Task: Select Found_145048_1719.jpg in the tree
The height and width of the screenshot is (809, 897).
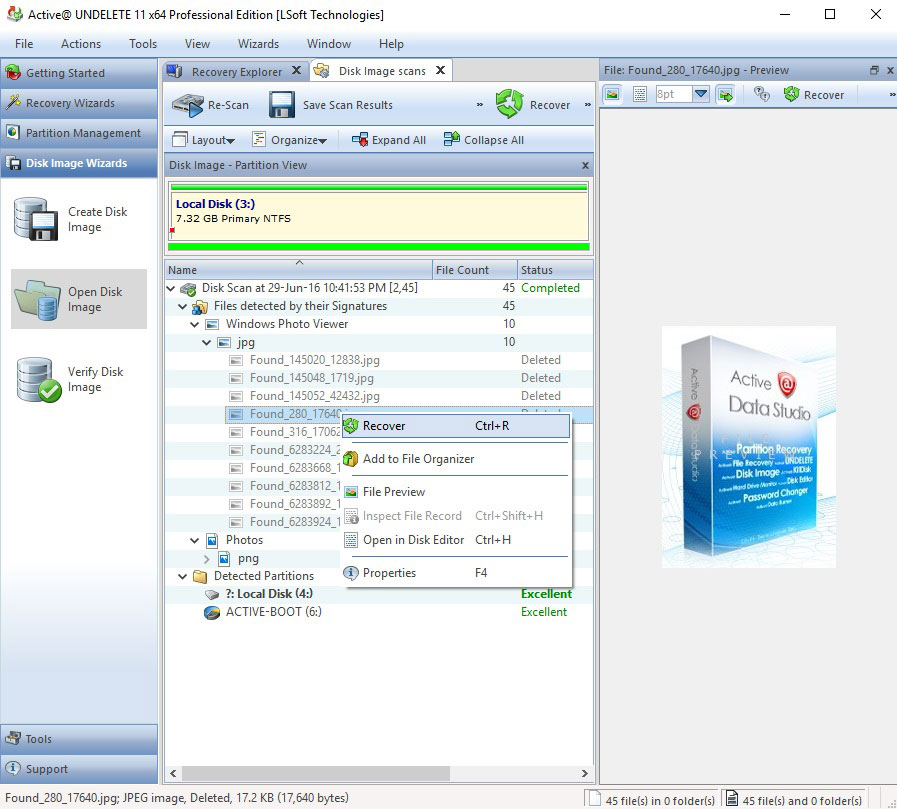Action: tap(311, 378)
